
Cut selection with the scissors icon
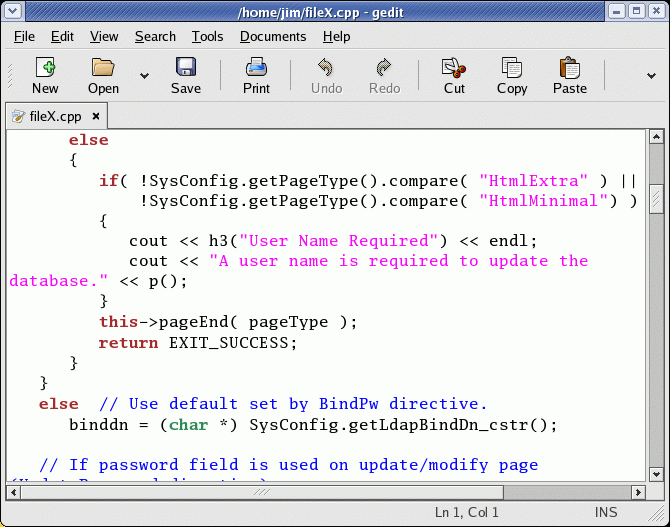[x=454, y=68]
